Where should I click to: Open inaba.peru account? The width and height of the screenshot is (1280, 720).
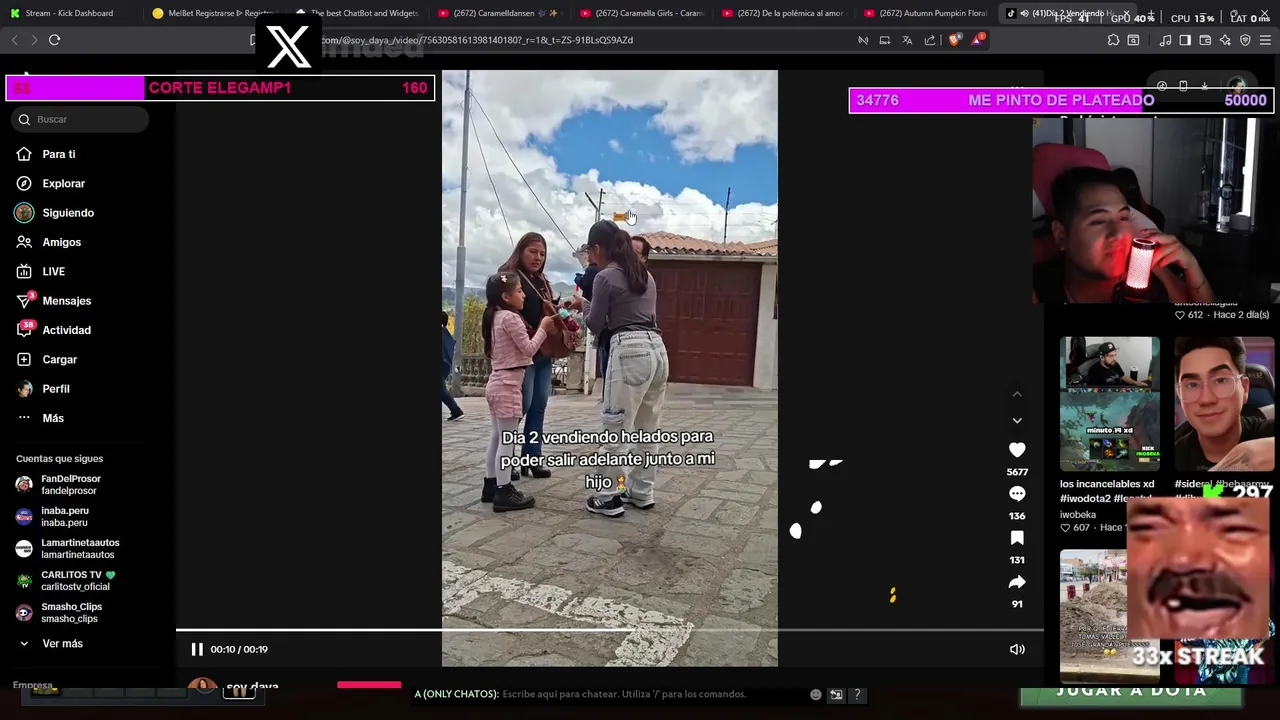point(64,517)
